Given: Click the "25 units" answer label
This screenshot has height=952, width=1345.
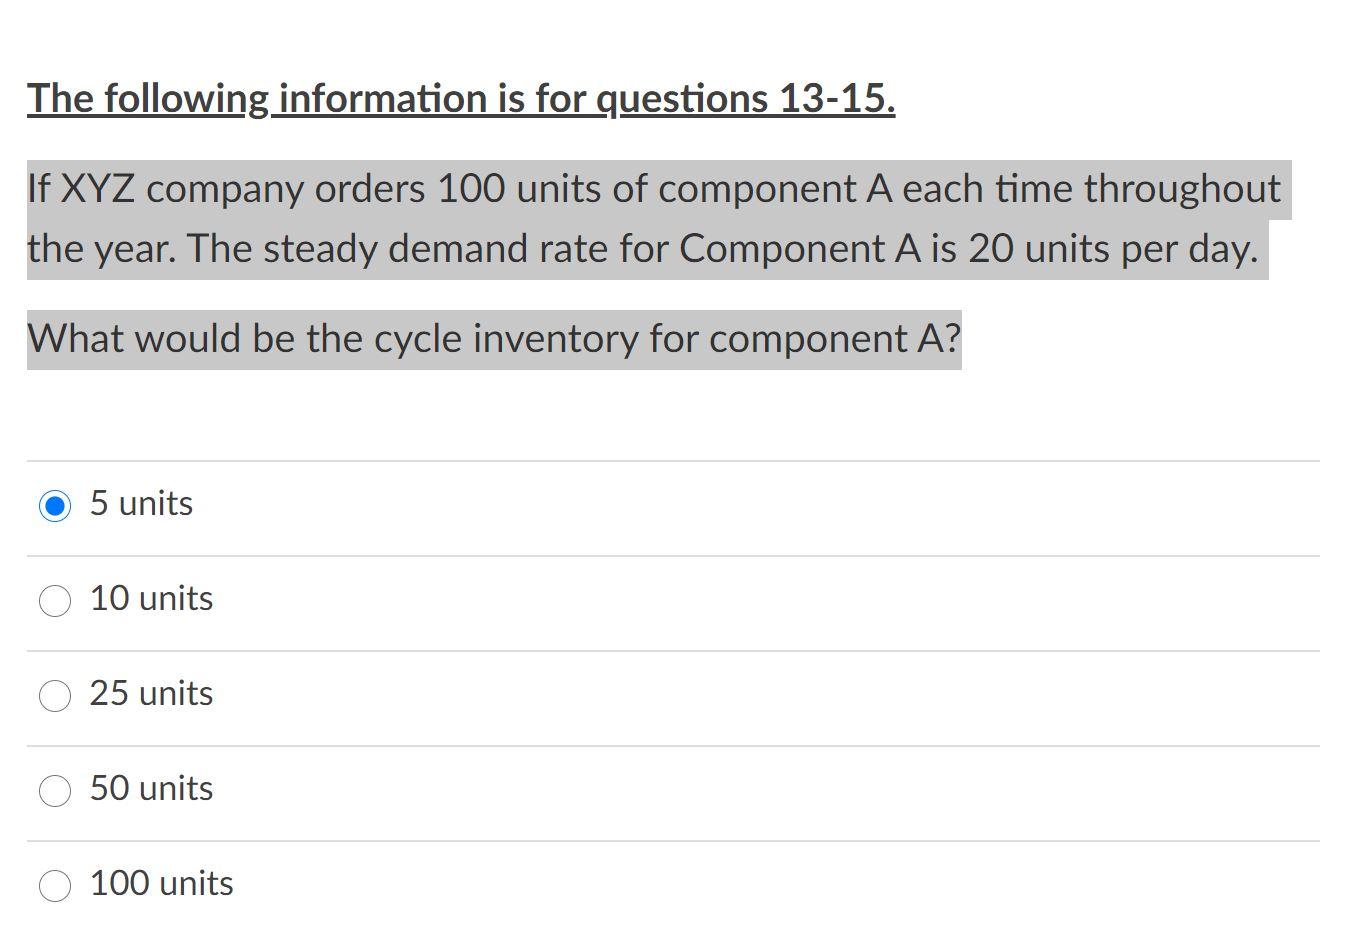Looking at the screenshot, I should click(x=150, y=694).
